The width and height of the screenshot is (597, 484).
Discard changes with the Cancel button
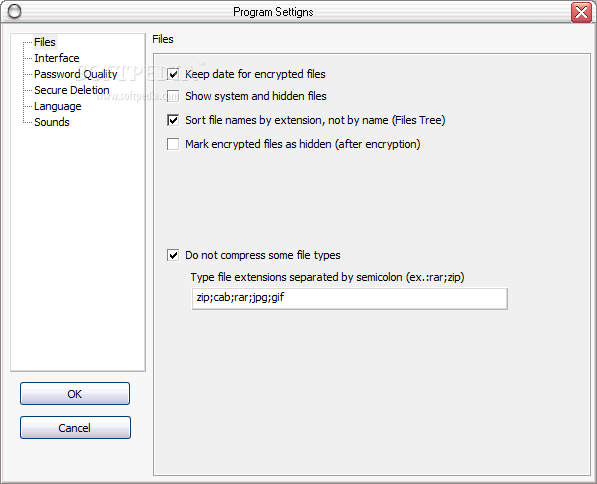click(75, 427)
